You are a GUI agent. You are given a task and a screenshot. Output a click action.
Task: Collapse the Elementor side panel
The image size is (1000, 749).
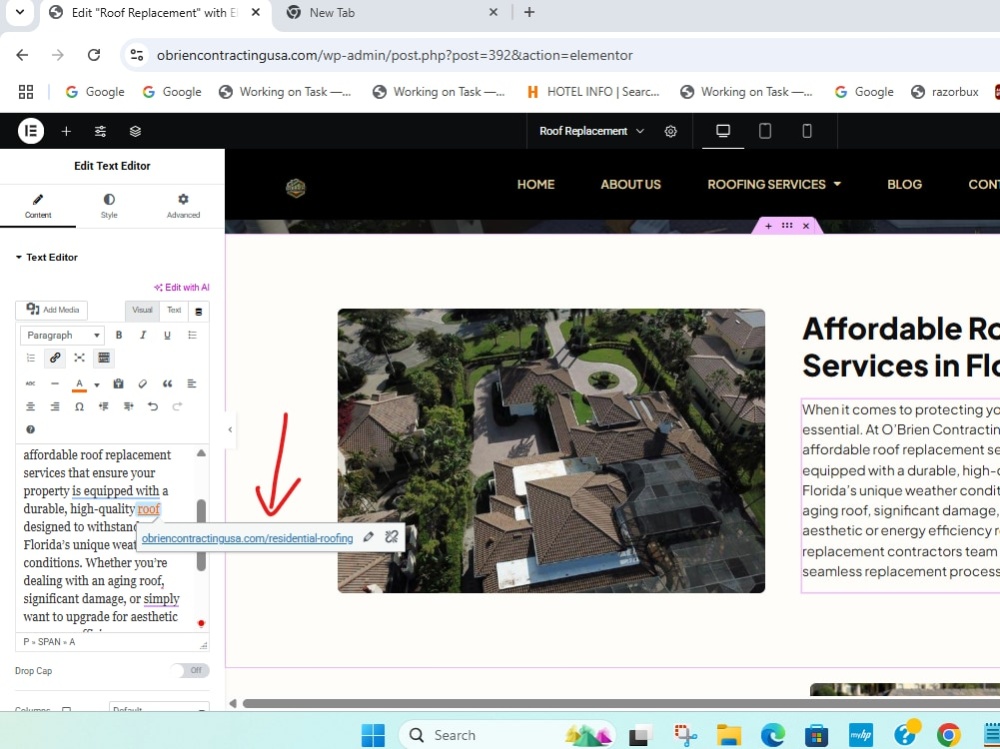[x=230, y=429]
